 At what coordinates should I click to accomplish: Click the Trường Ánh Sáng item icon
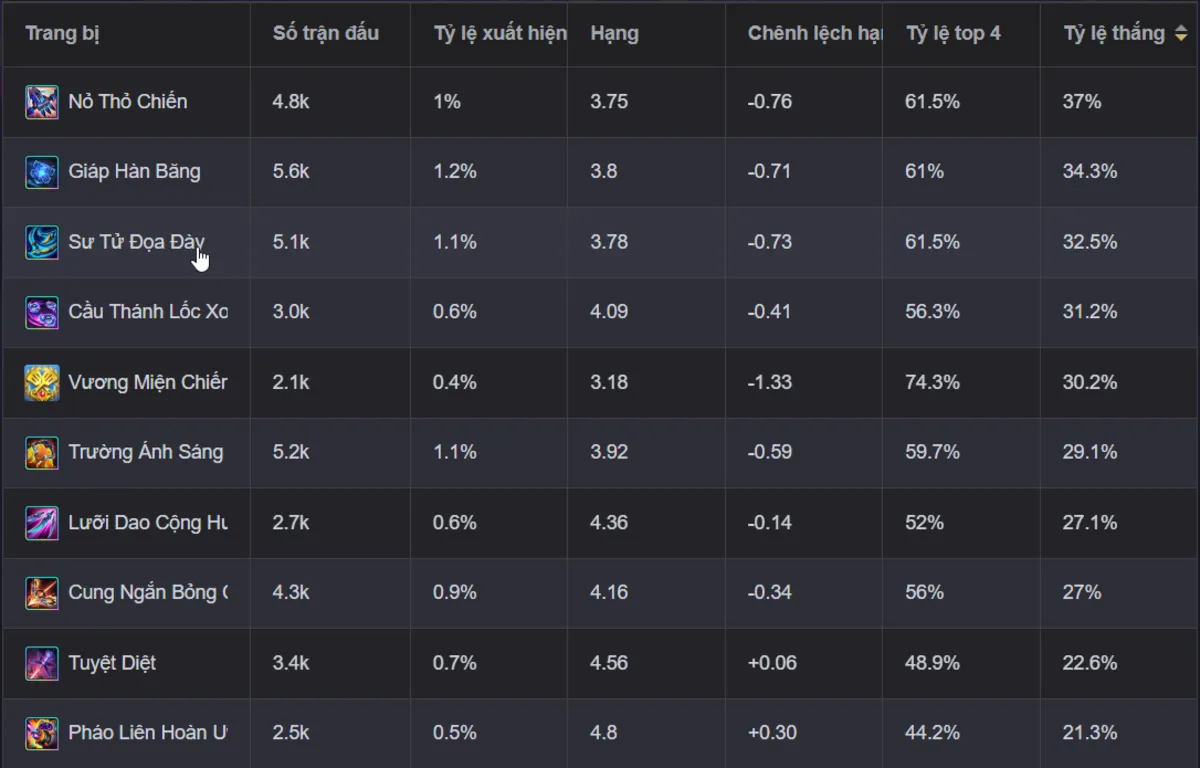(42, 452)
